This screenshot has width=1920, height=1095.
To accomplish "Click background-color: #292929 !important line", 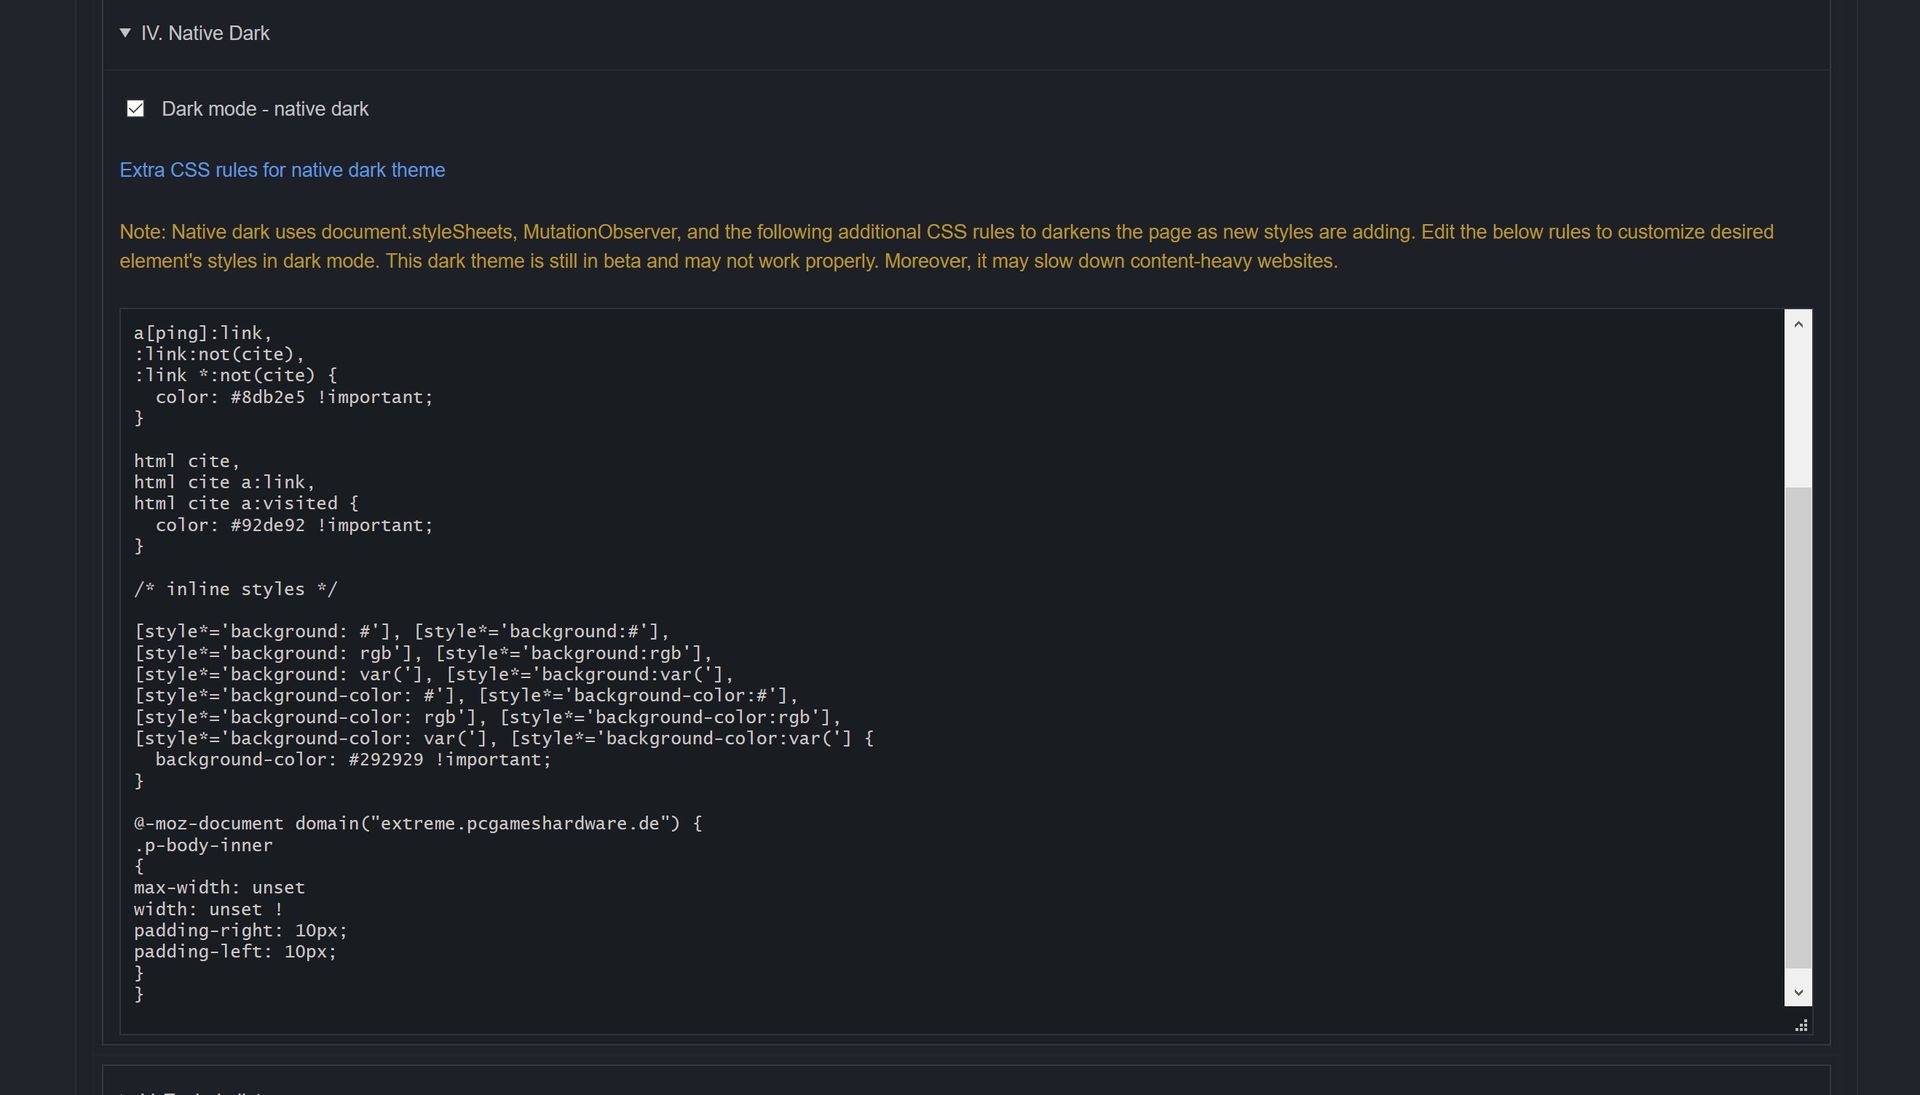I will point(352,760).
